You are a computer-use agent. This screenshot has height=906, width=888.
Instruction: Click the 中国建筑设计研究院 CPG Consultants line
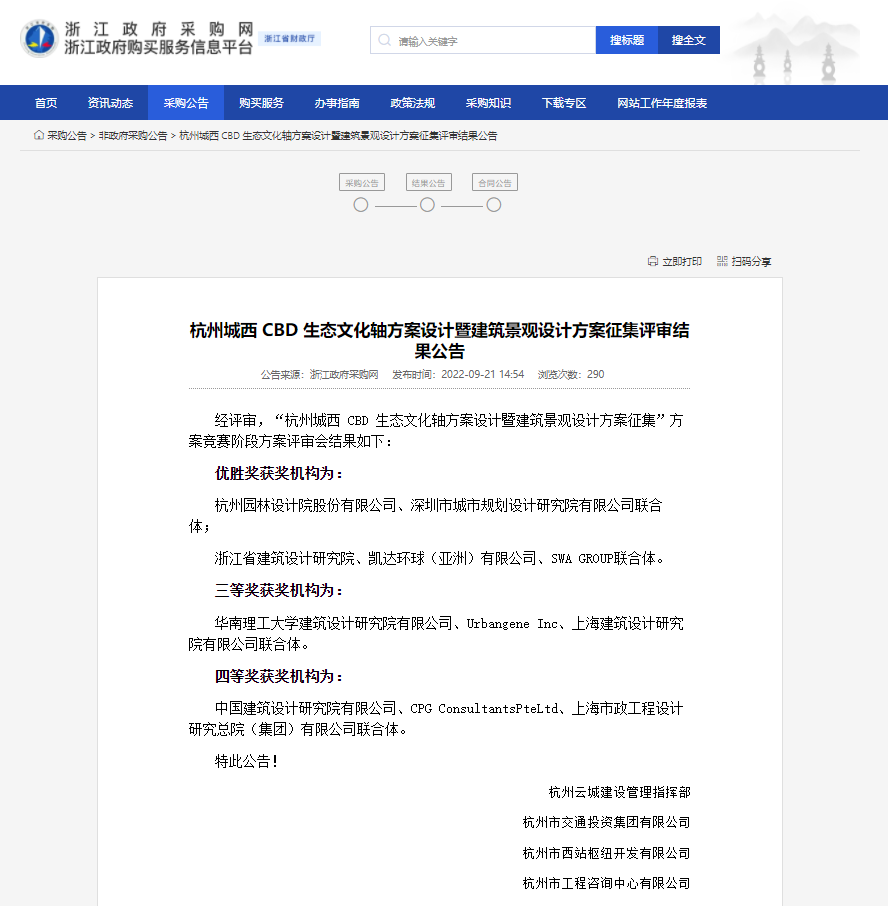tap(436, 719)
